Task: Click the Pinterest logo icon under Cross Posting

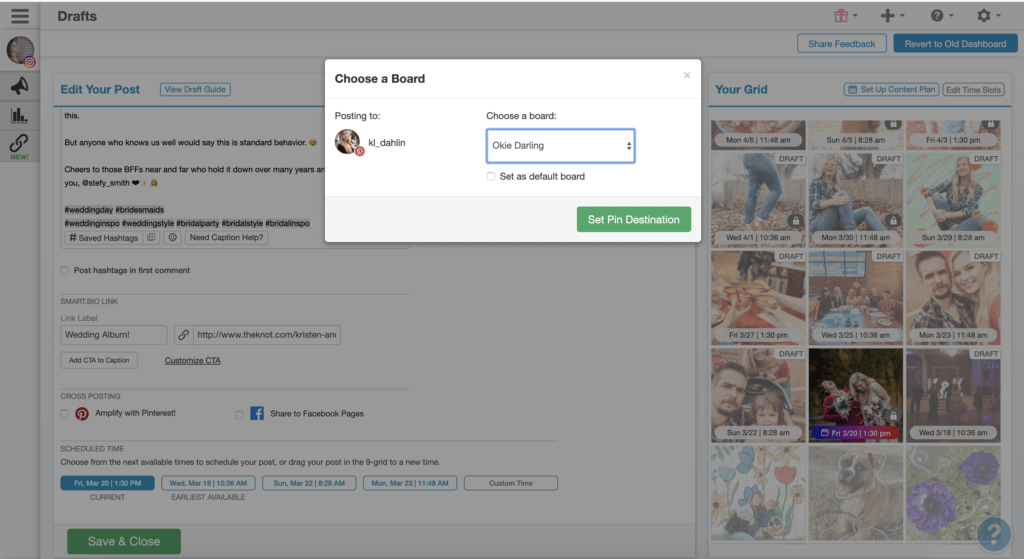Action: (82, 413)
